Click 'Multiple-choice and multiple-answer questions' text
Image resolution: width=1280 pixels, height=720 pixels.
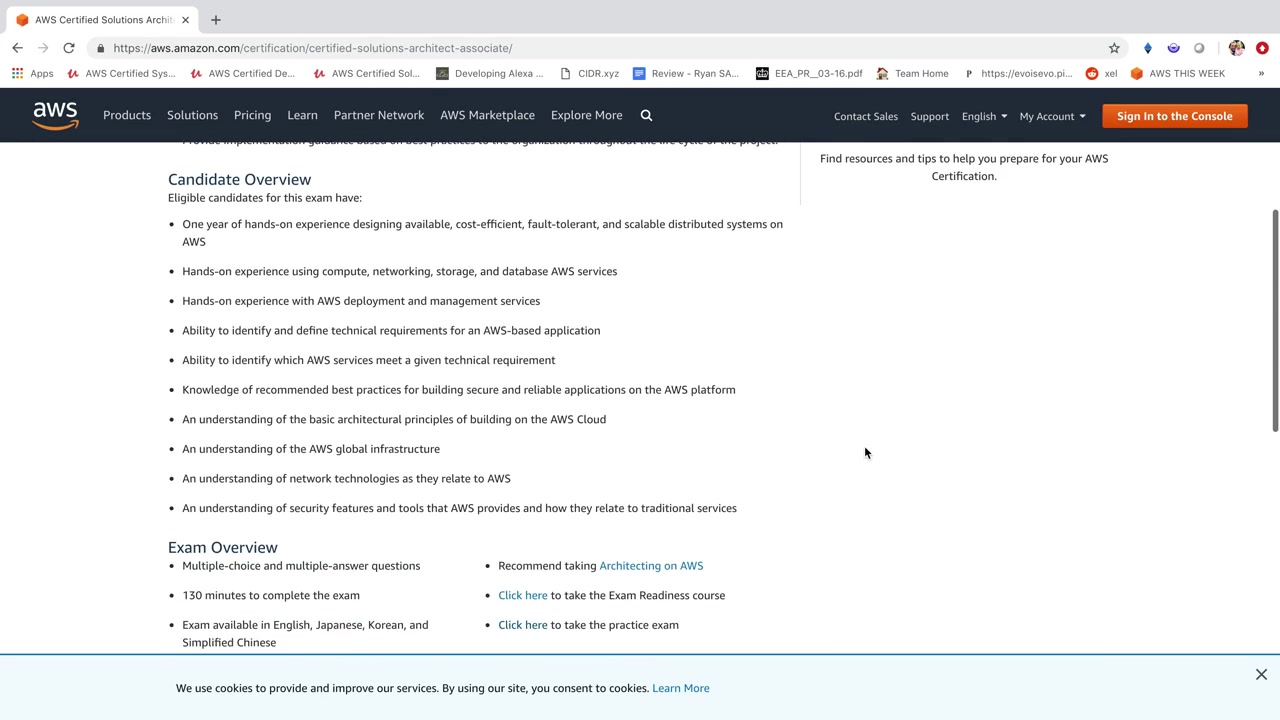pyautogui.click(x=301, y=566)
